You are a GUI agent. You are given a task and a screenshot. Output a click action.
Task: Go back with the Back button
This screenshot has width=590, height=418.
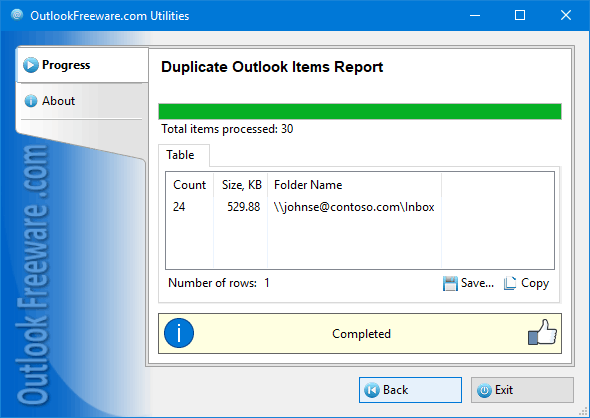(410, 390)
